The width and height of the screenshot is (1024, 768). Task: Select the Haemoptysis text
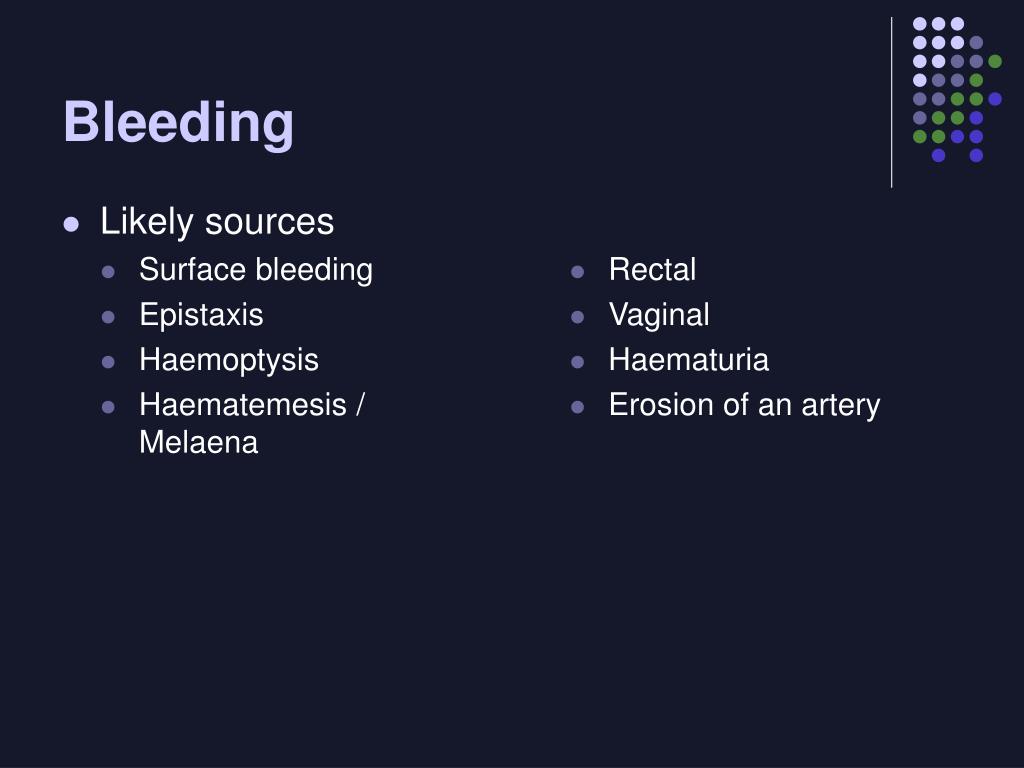[x=229, y=360]
